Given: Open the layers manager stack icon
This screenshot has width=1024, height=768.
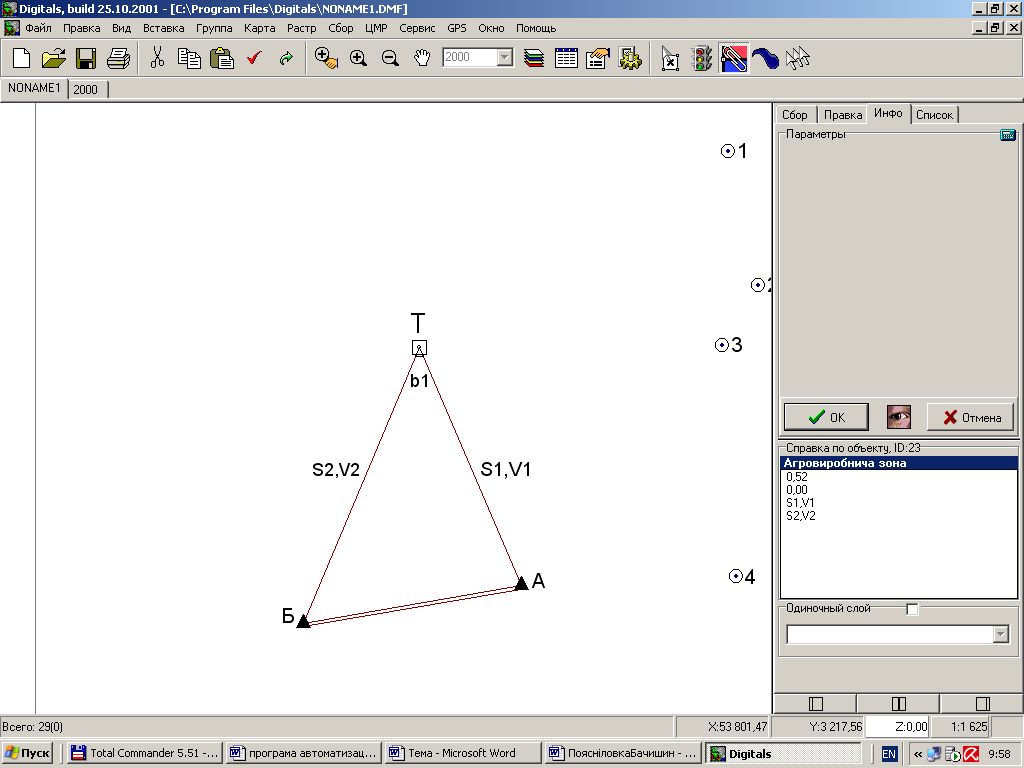Looking at the screenshot, I should (x=534, y=59).
